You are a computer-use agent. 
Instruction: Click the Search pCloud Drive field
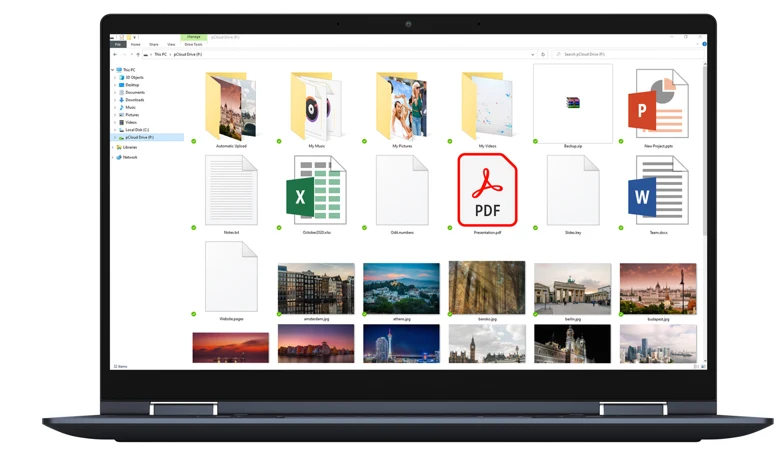pyautogui.click(x=628, y=54)
